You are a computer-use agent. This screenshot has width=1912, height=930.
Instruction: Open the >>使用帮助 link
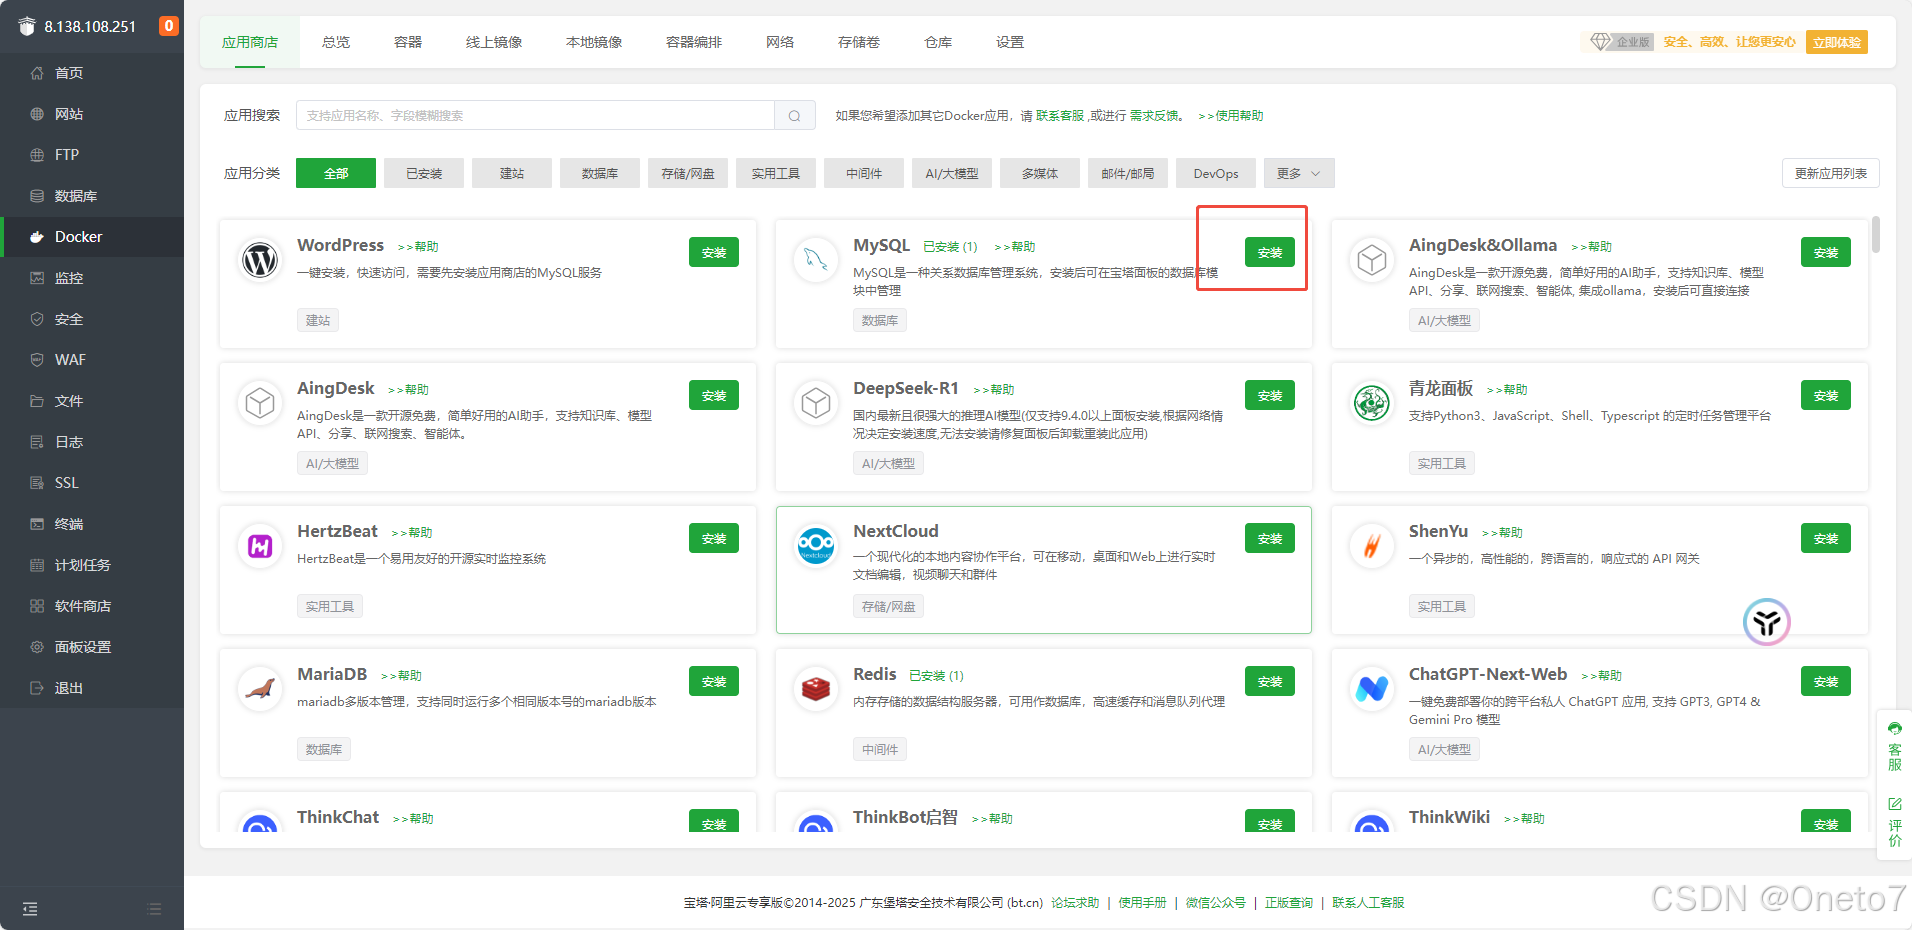click(x=1231, y=116)
